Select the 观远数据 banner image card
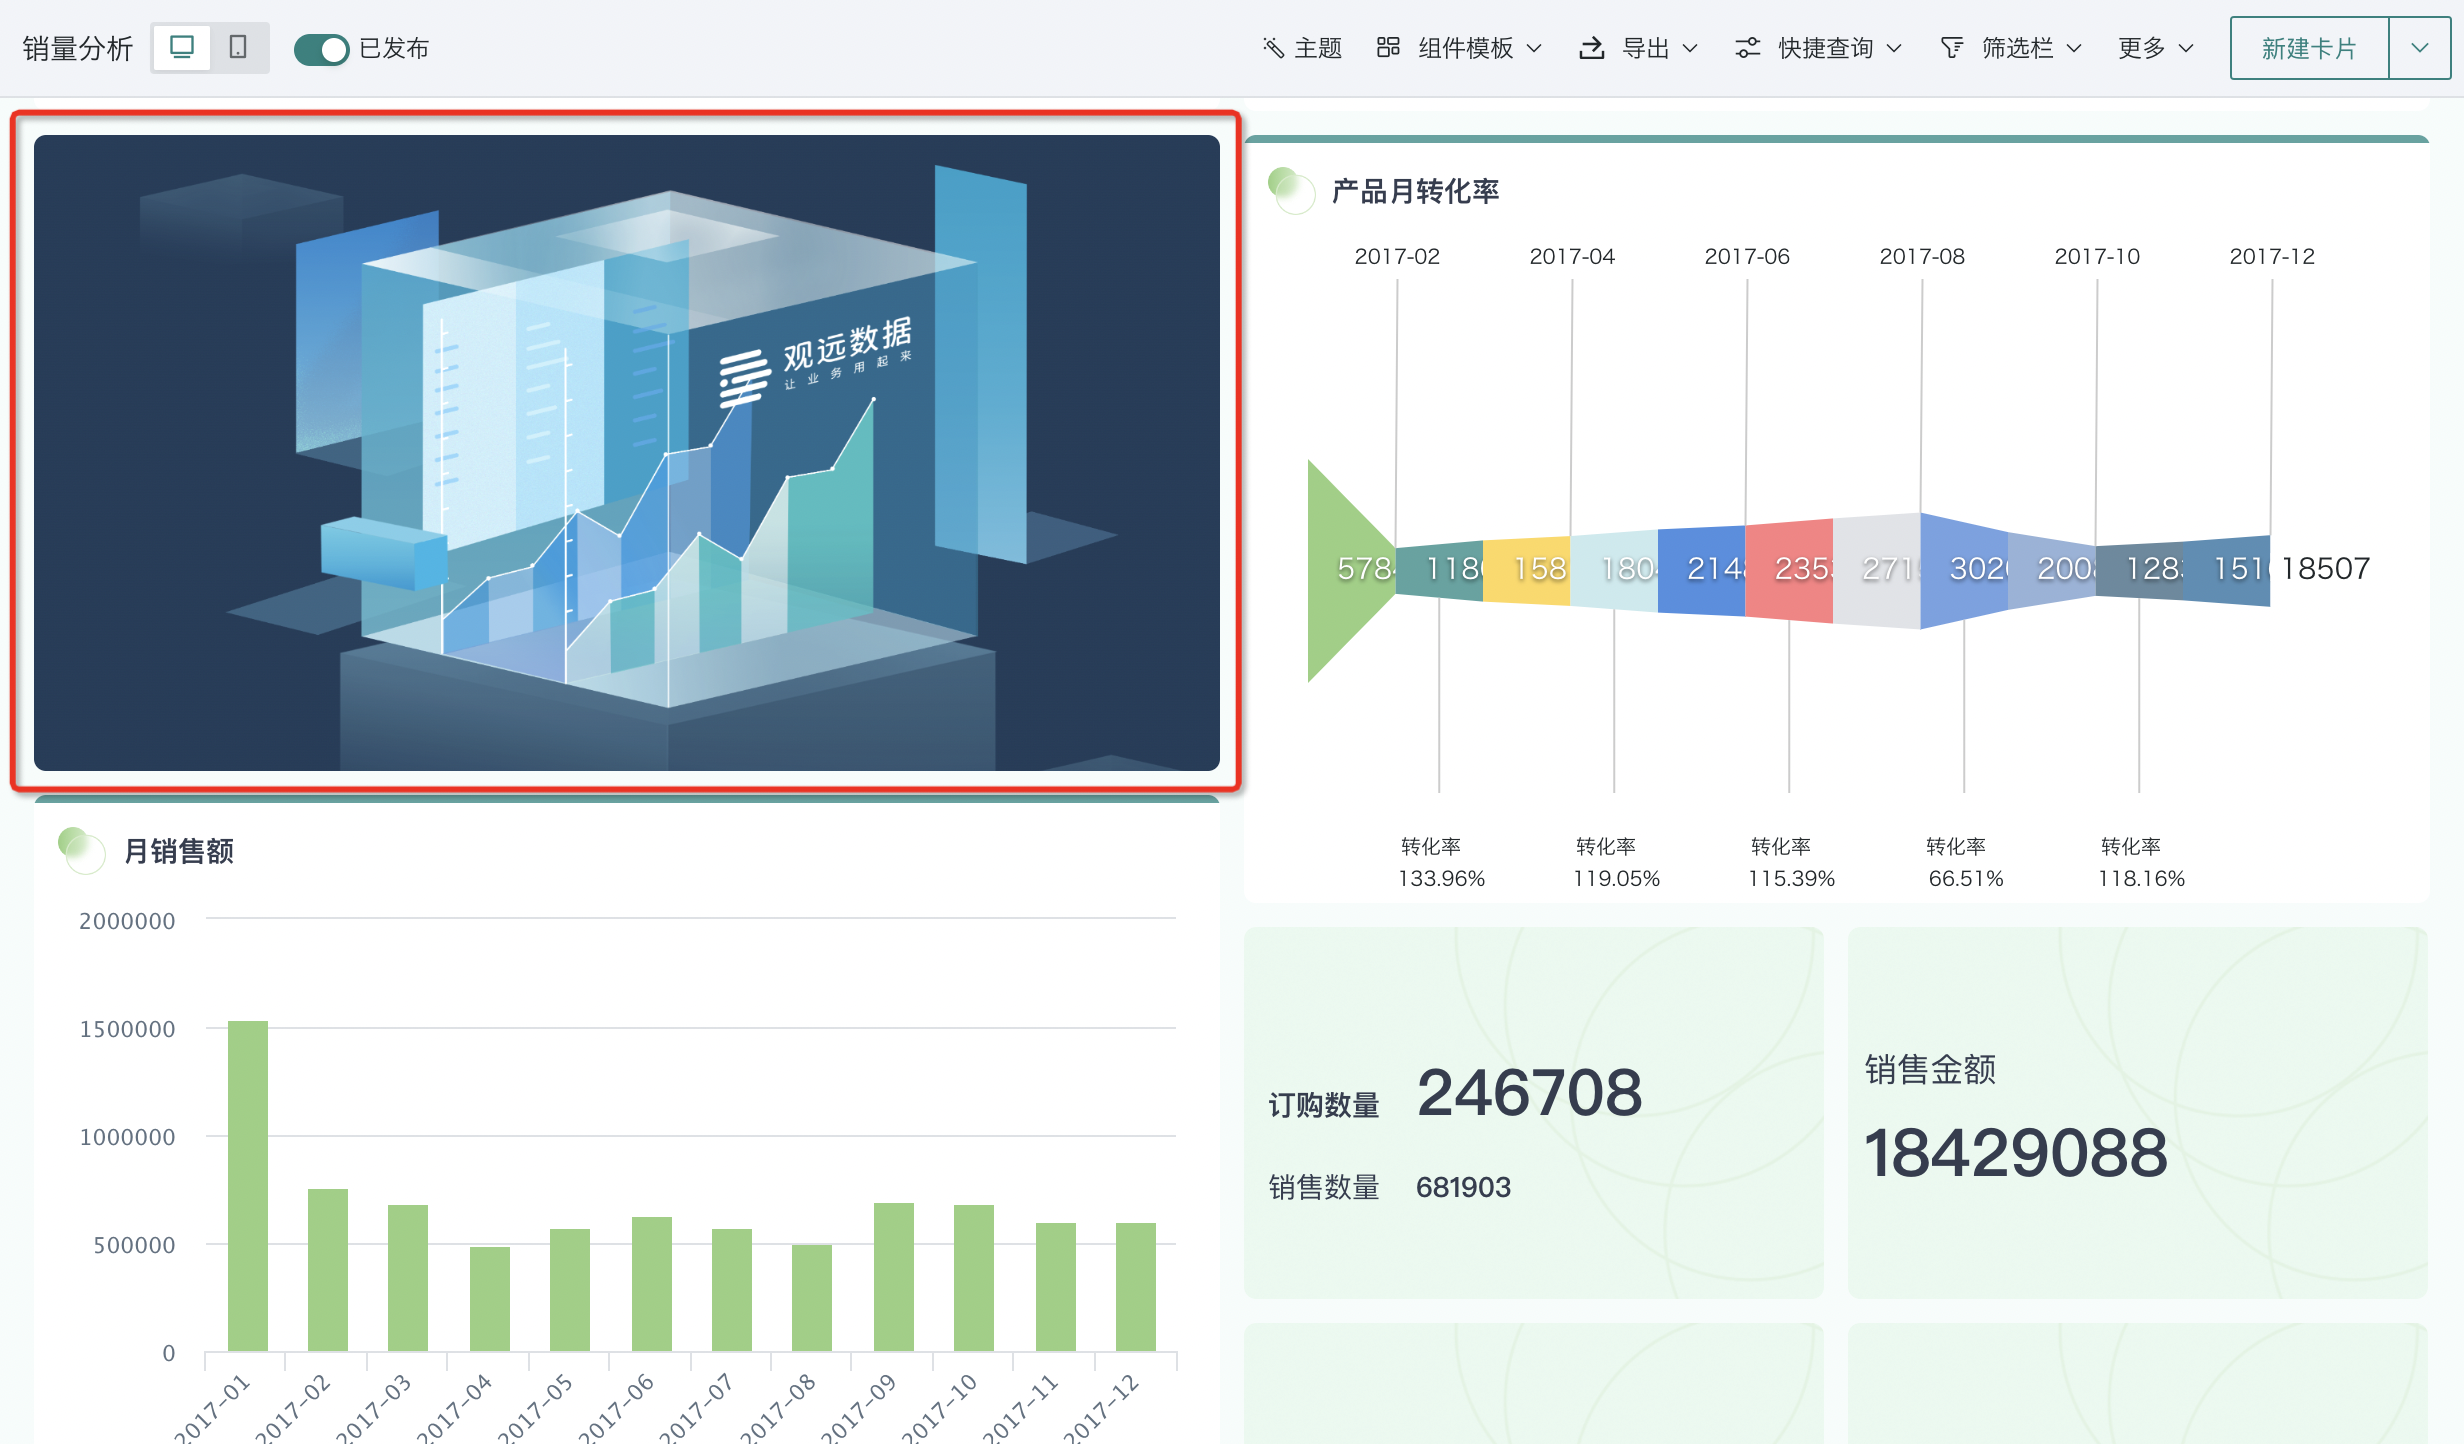Viewport: 2464px width, 1444px height. pyautogui.click(x=627, y=452)
